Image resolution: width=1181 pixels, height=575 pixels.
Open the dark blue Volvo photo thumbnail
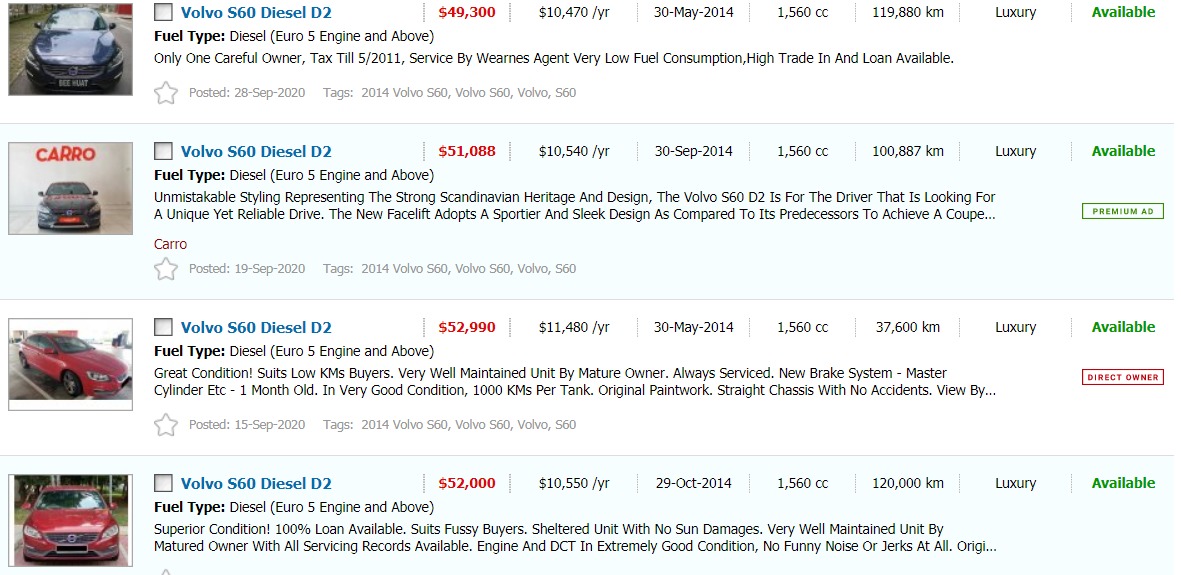tap(70, 49)
